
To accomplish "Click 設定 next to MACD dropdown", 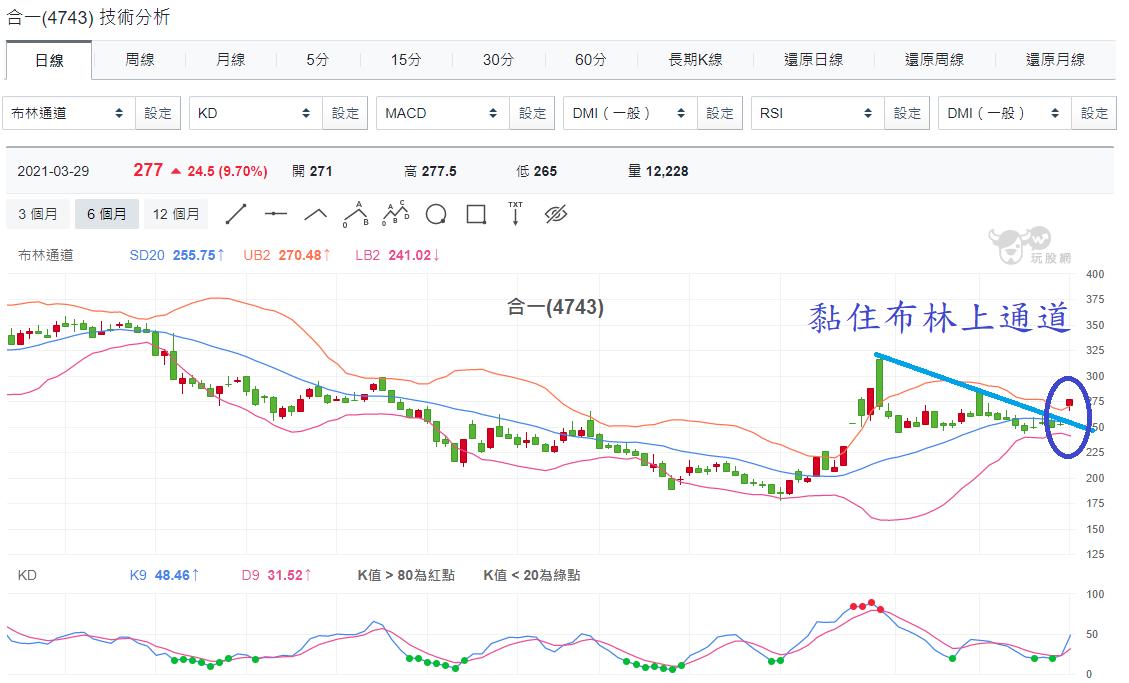I will (x=532, y=113).
